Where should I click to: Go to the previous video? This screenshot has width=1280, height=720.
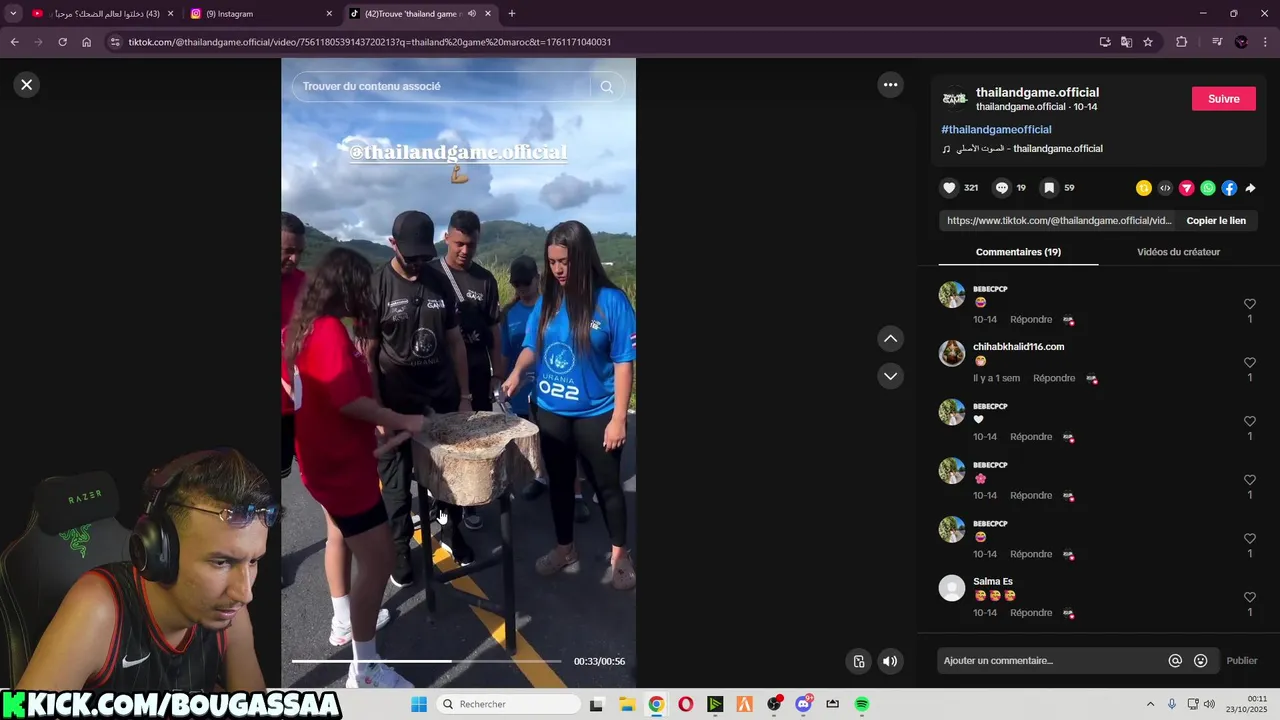(891, 339)
